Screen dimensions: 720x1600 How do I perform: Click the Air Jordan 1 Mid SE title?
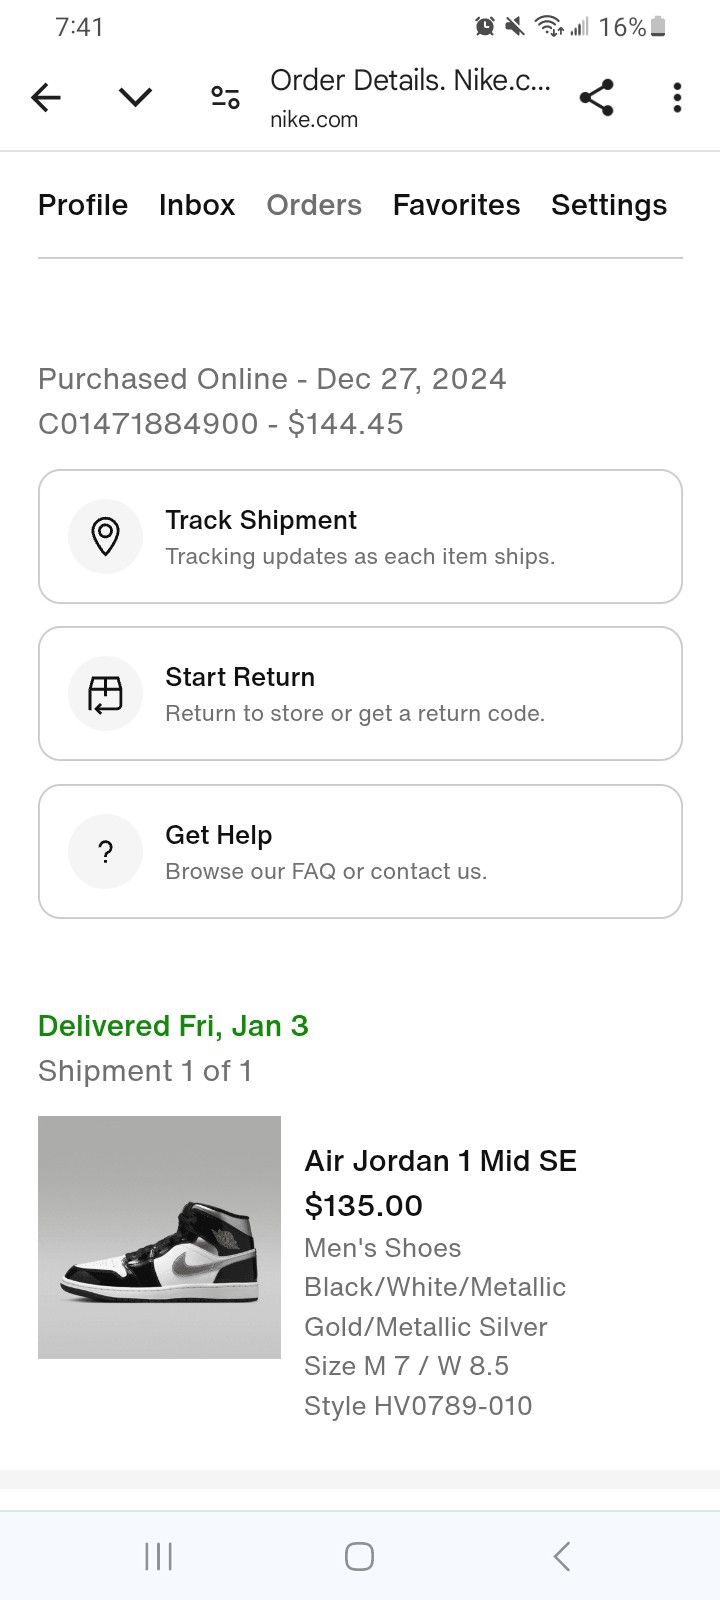pos(440,1161)
